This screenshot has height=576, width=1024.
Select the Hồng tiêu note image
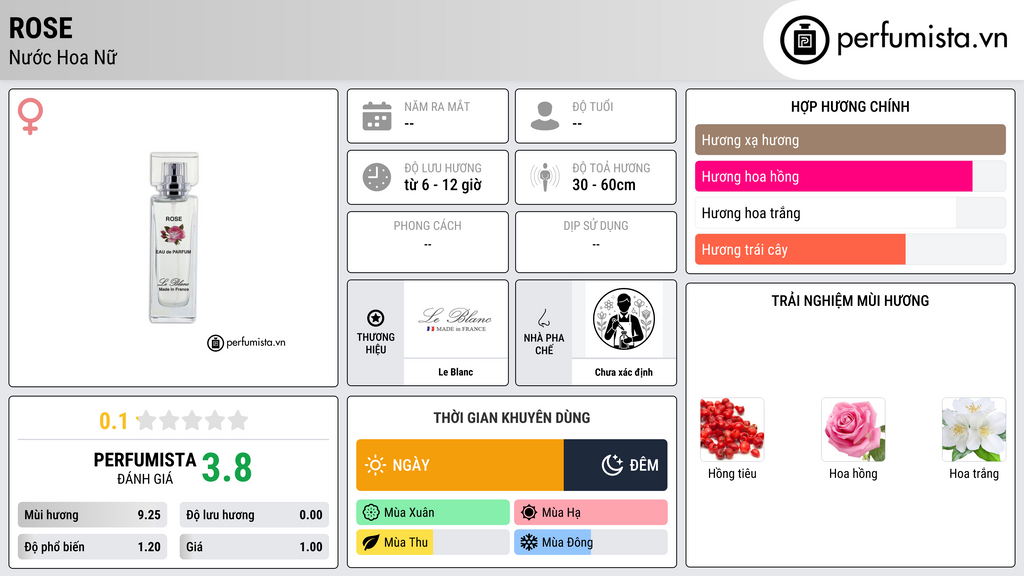(x=732, y=429)
